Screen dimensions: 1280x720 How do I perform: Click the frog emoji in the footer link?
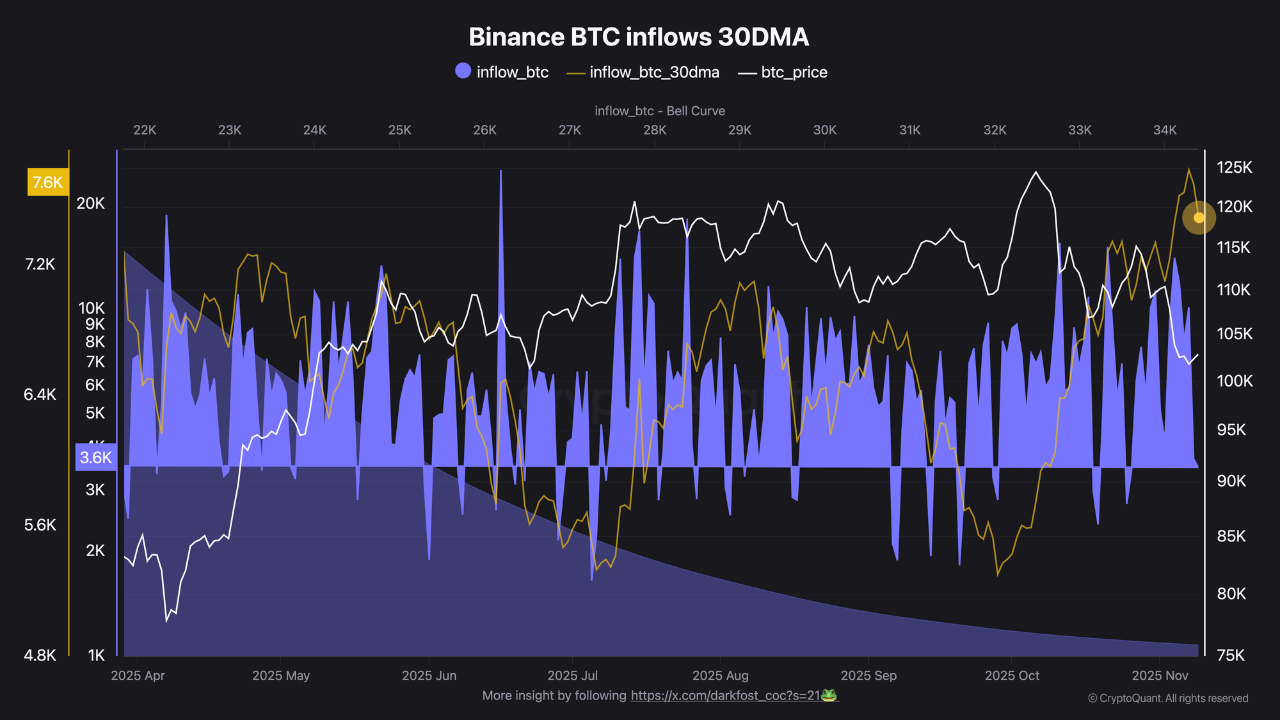pyautogui.click(x=829, y=695)
